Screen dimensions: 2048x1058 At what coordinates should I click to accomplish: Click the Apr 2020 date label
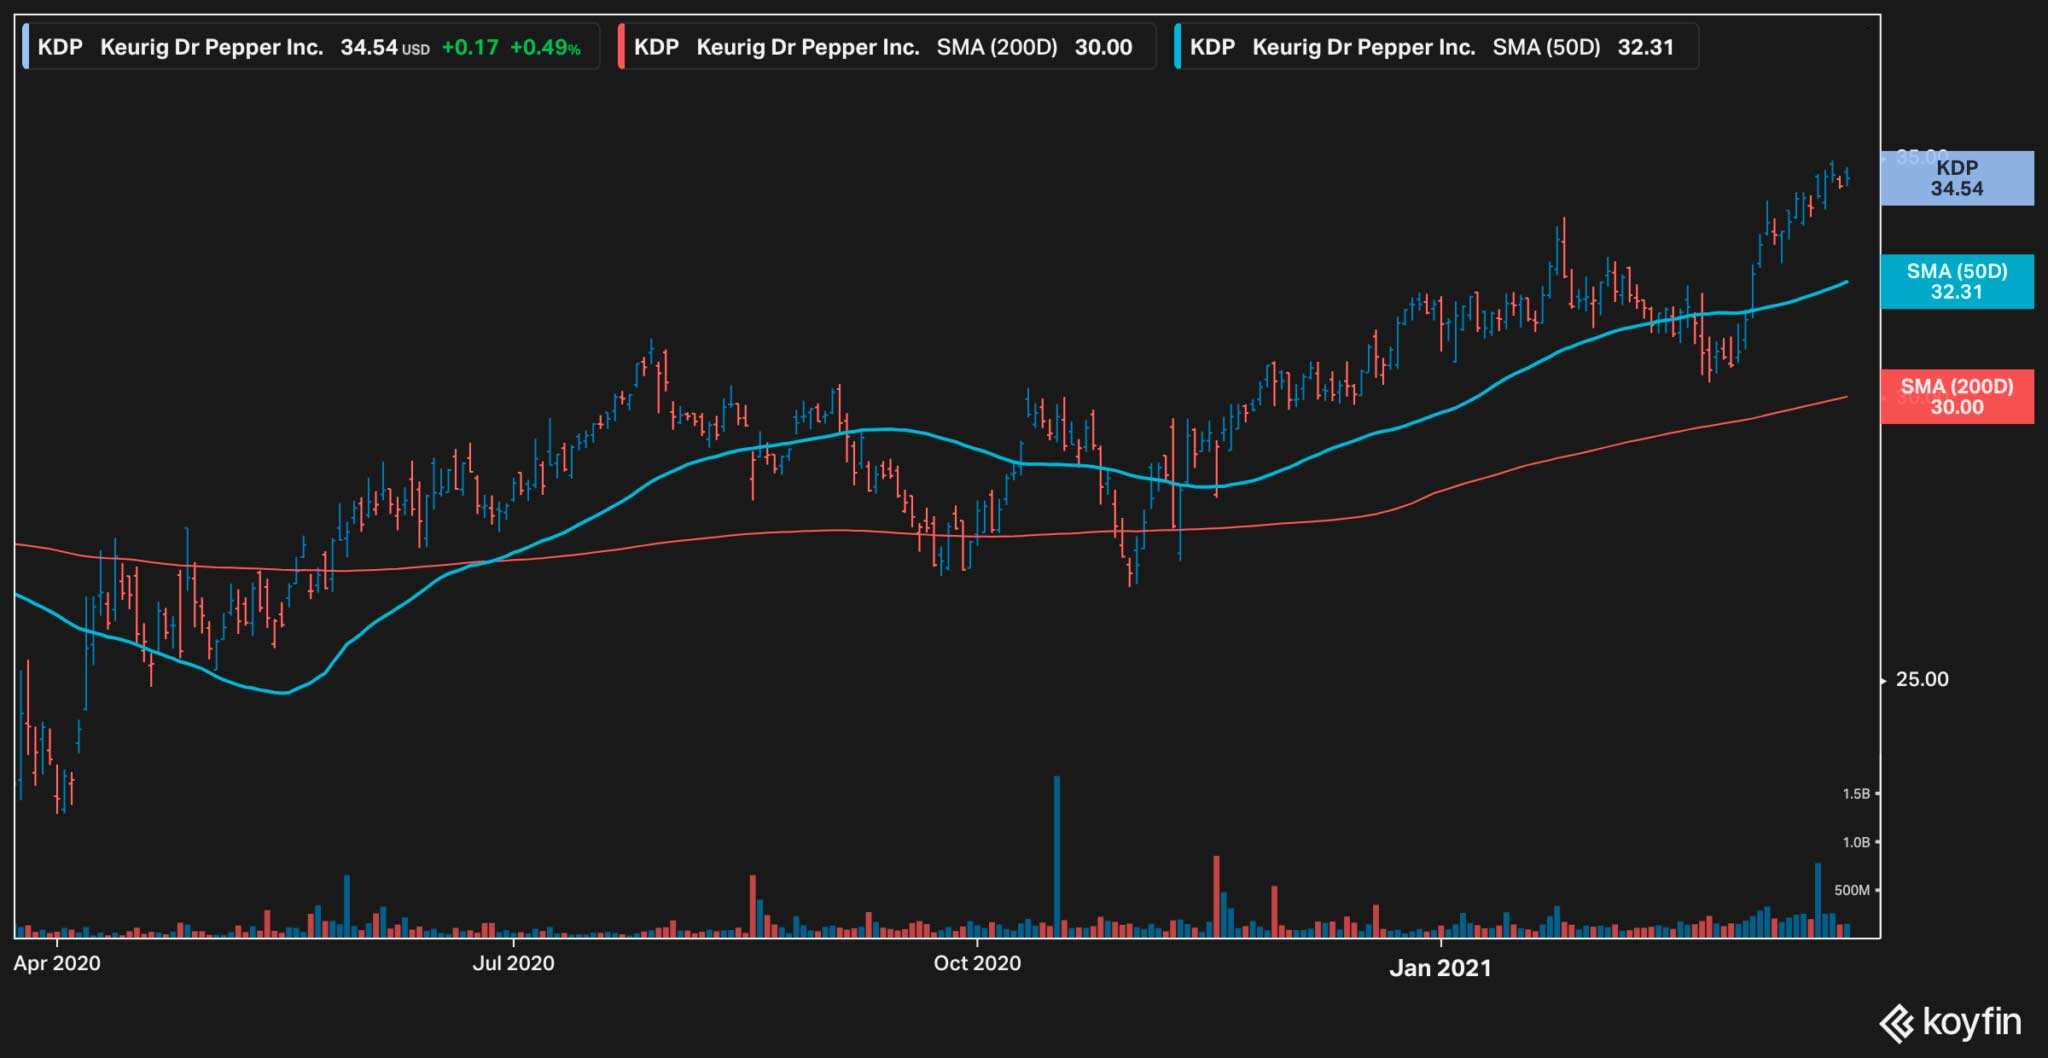pyautogui.click(x=57, y=963)
